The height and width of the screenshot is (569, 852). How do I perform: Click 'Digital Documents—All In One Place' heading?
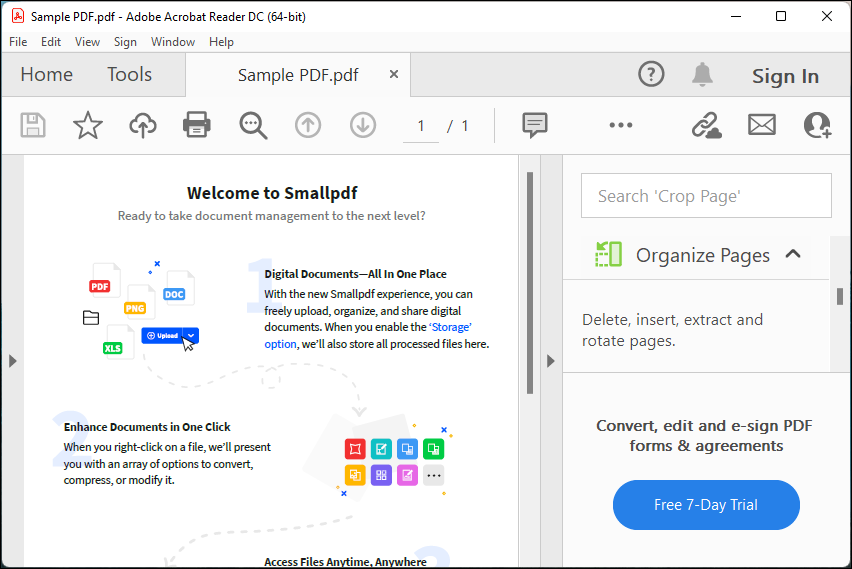click(355, 274)
